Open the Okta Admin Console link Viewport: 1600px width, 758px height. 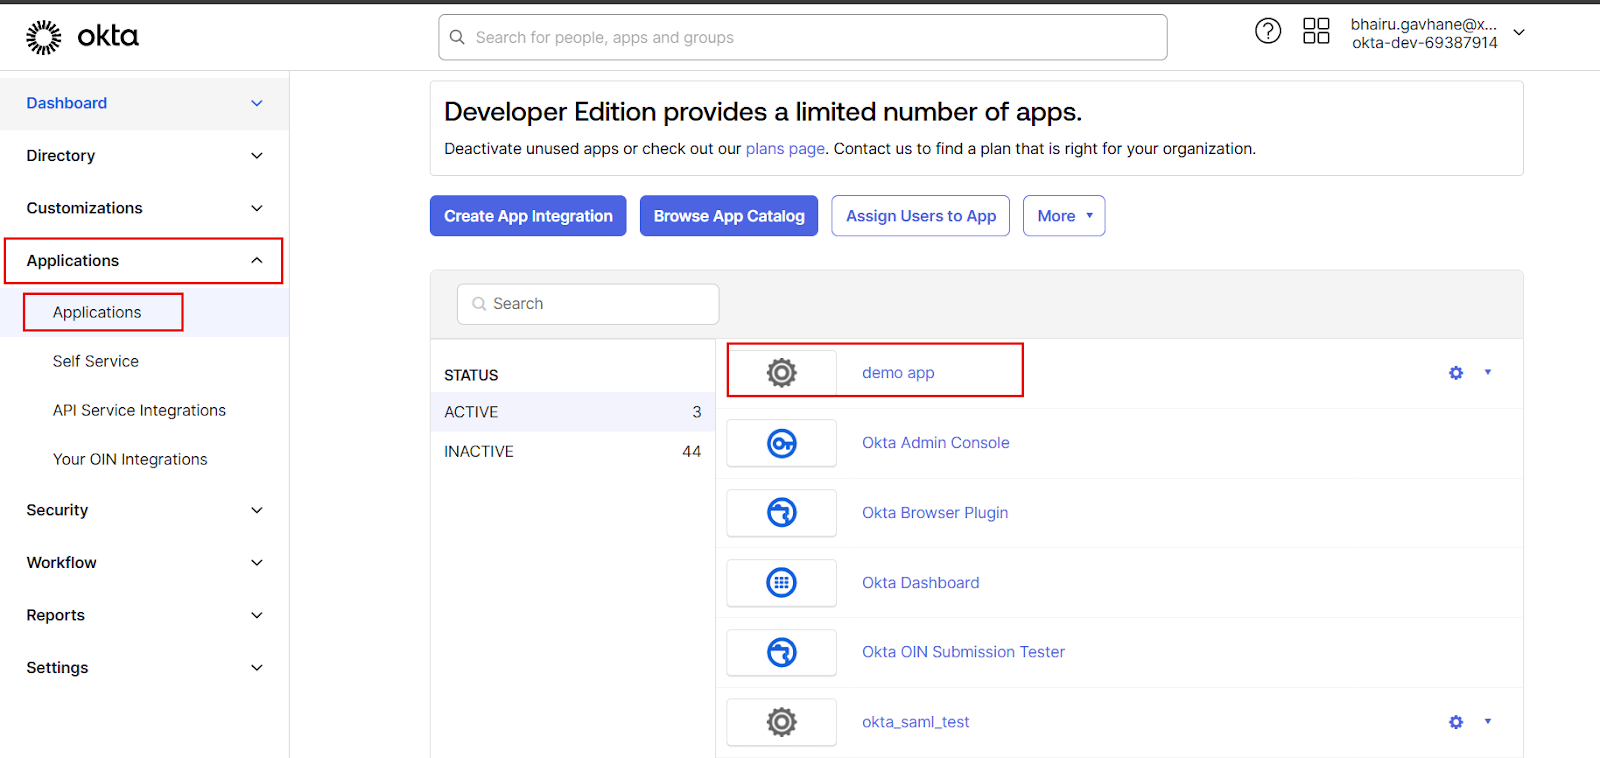click(936, 443)
